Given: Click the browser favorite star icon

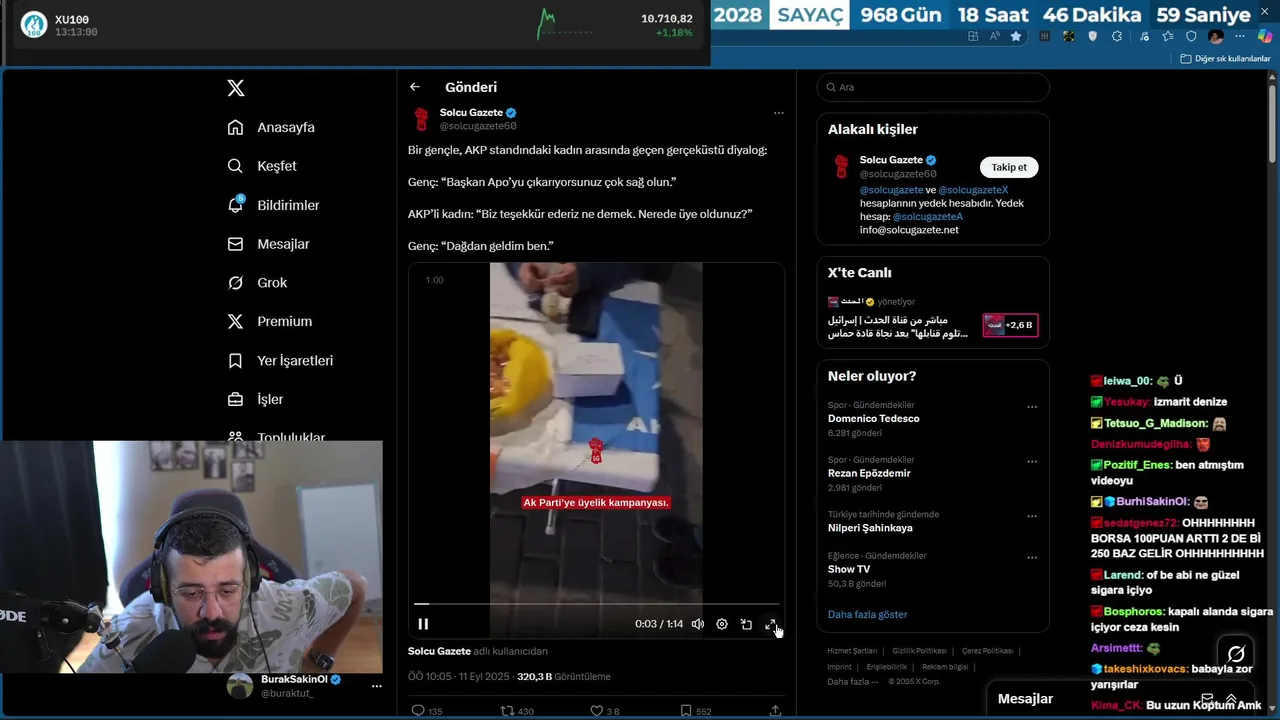Looking at the screenshot, I should [x=1016, y=36].
